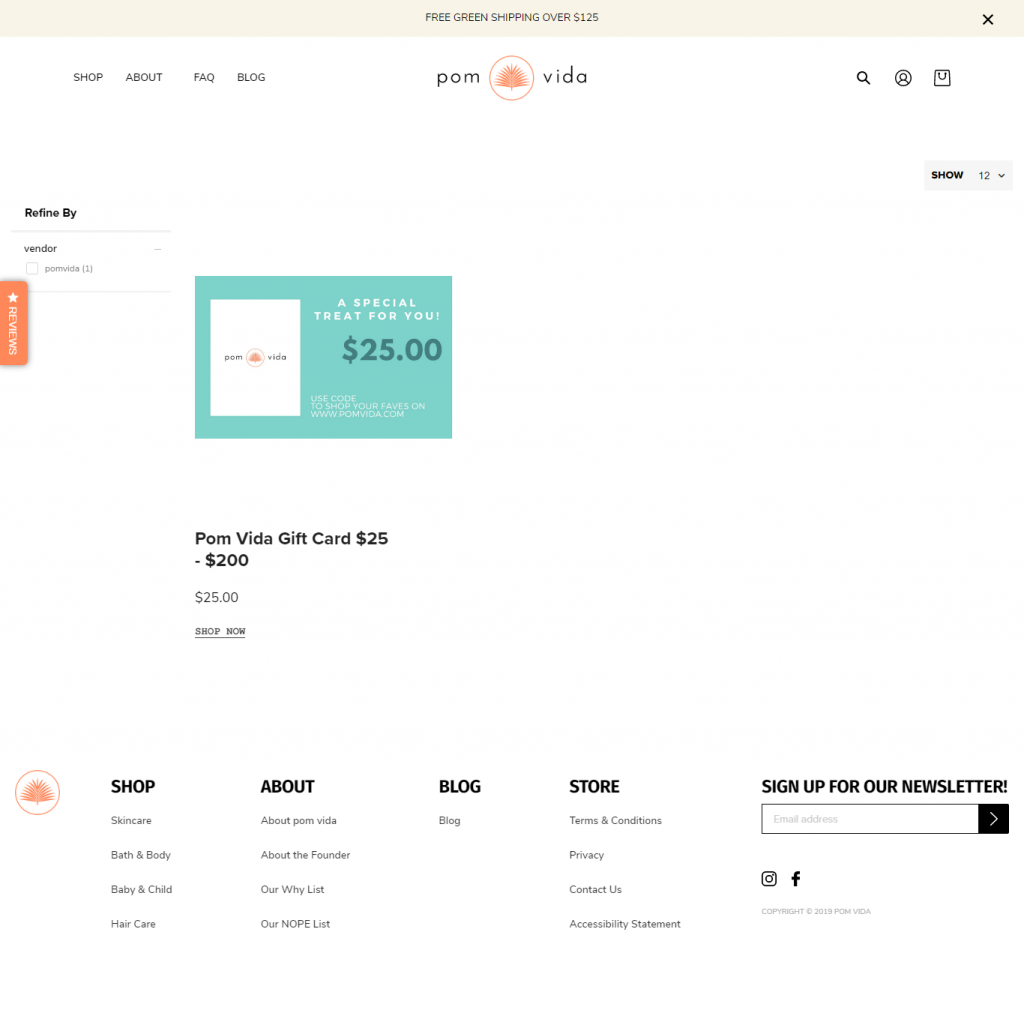Open the Facebook social icon
1024x1013 pixels.
click(795, 878)
